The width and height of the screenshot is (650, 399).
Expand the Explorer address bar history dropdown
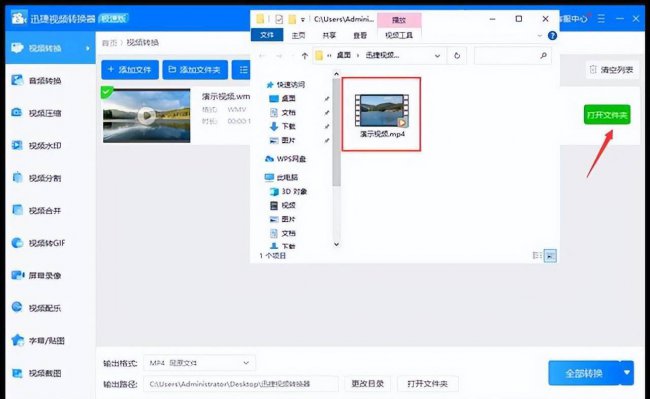click(x=437, y=56)
